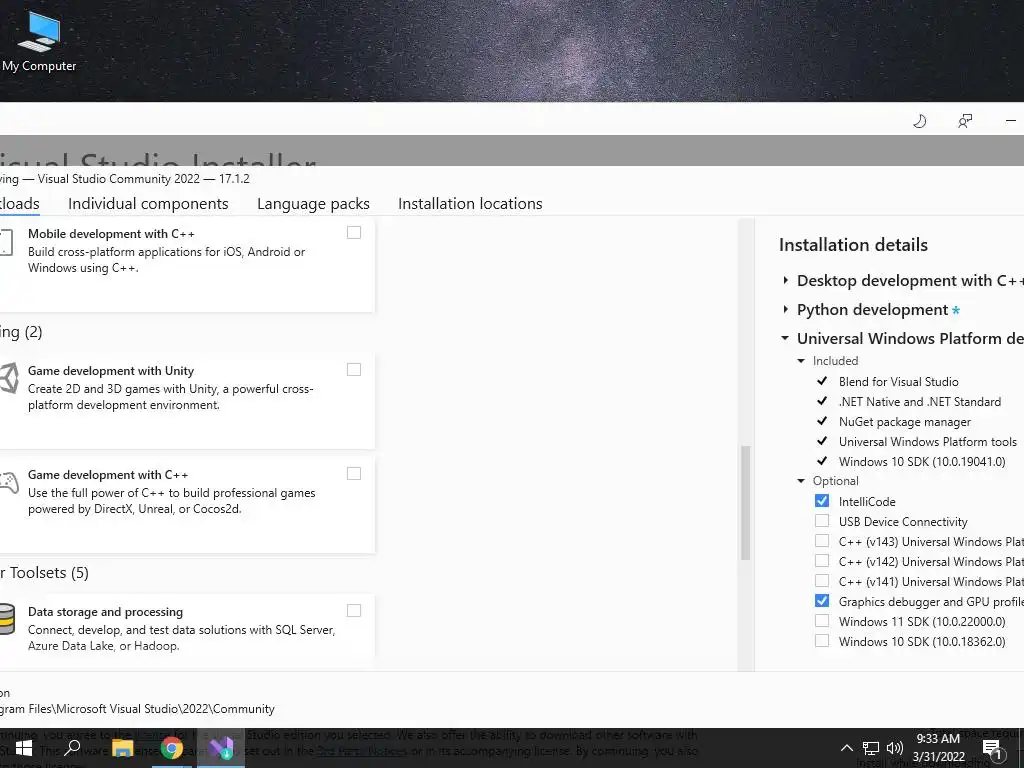The image size is (1024, 768).
Task: Enable C++ (v141) Universal Windows Platform tools
Action: pyautogui.click(x=822, y=581)
